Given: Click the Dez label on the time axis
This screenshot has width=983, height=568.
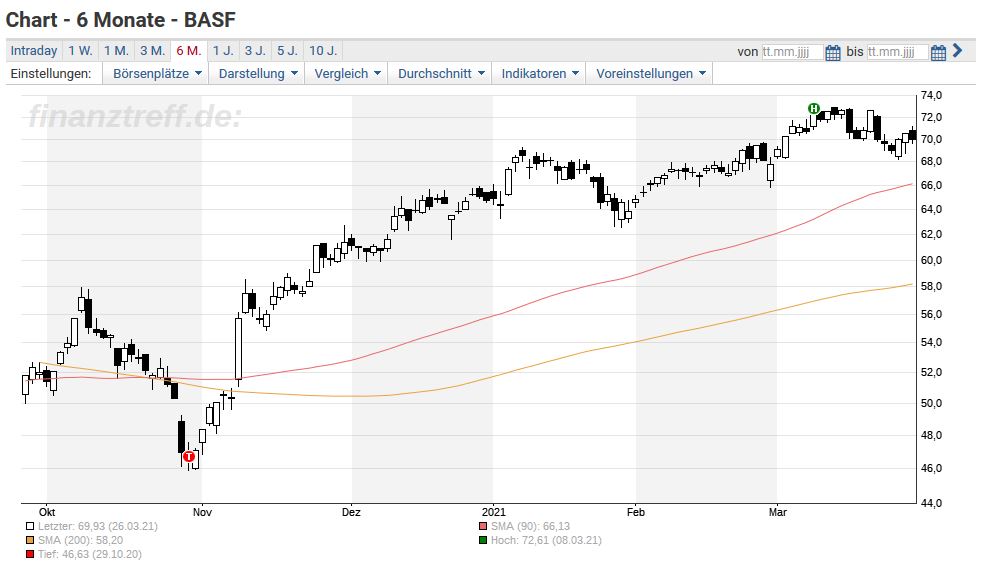Looking at the screenshot, I should point(351,512).
